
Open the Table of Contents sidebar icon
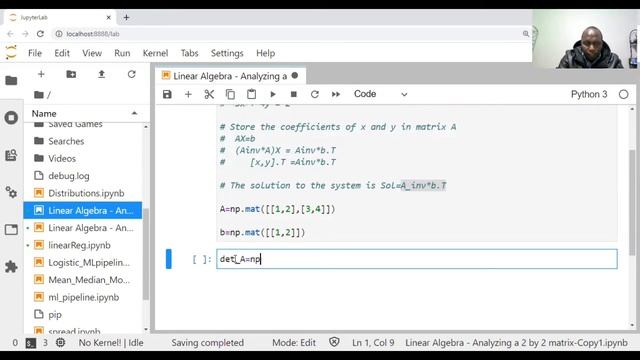pos(11,155)
